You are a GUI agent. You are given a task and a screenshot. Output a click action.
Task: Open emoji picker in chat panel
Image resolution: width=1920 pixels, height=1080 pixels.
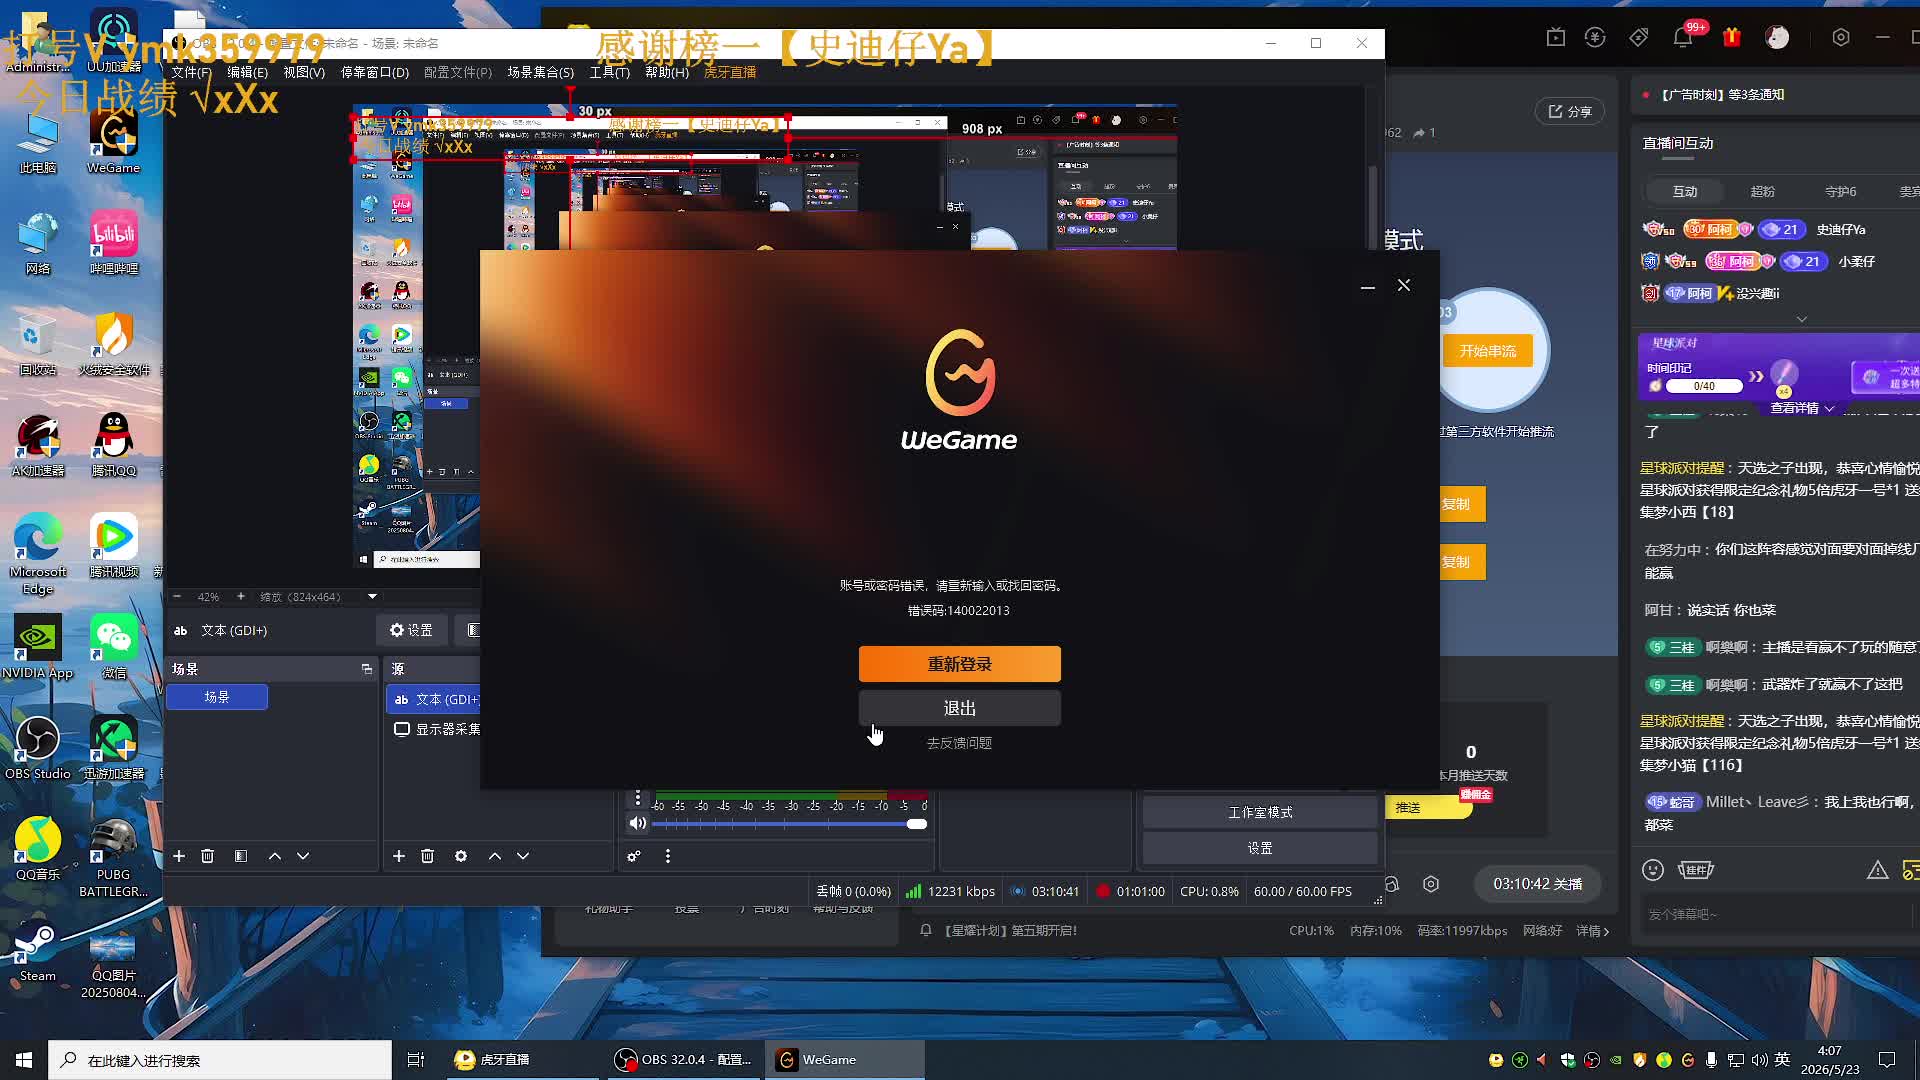[x=1653, y=870]
